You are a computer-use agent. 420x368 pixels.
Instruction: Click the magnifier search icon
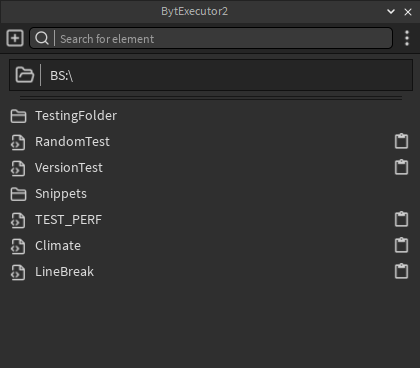pyautogui.click(x=42, y=38)
